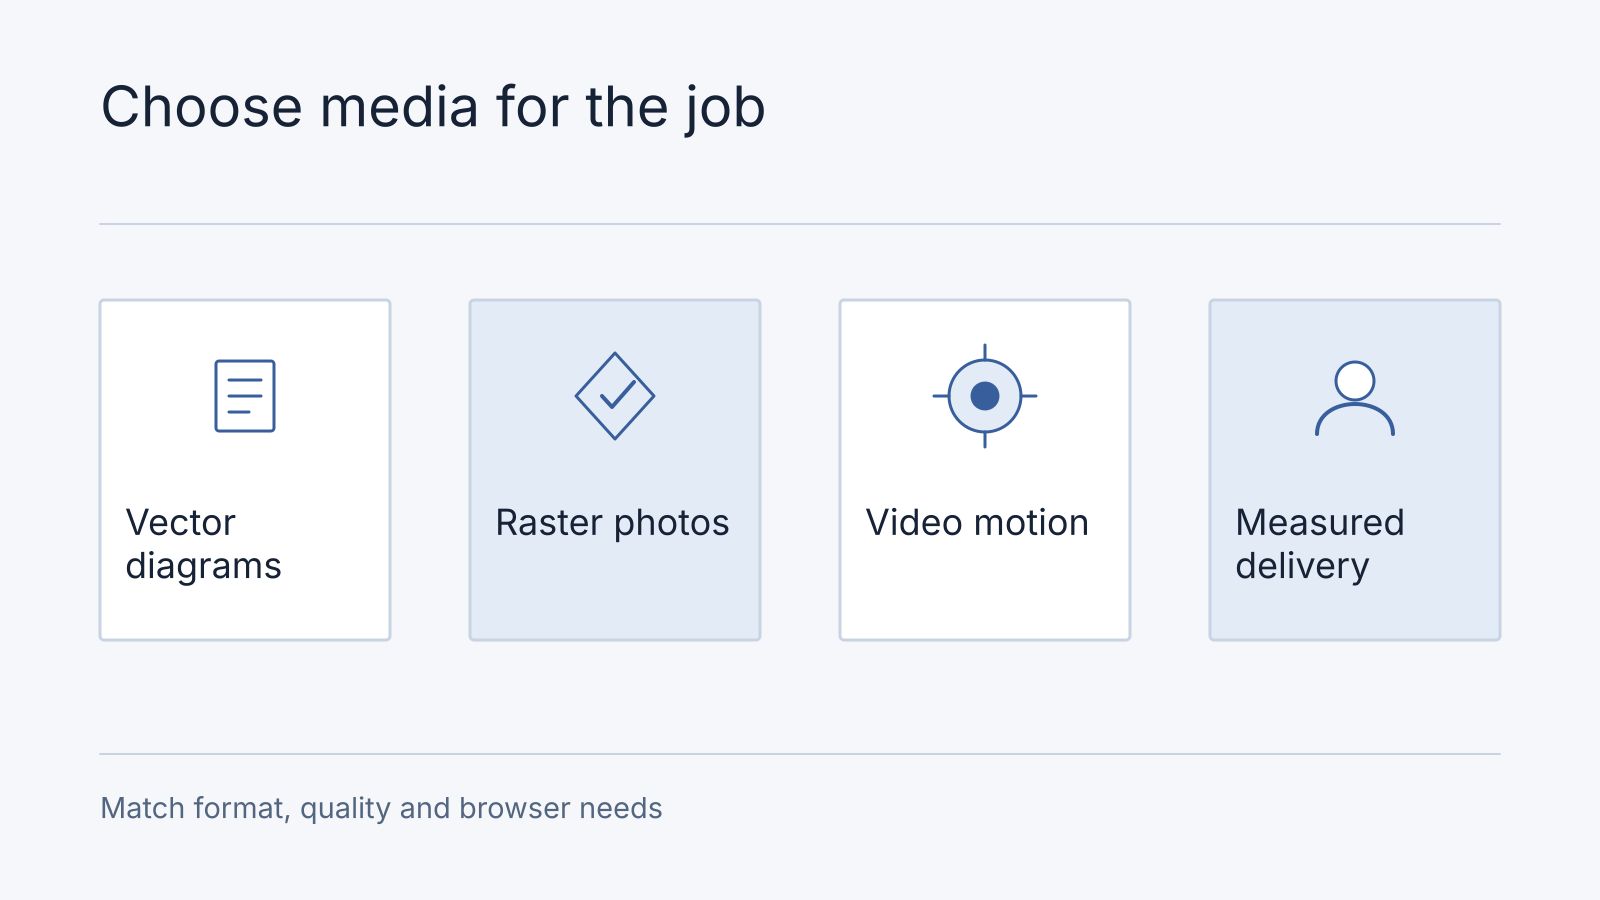Click the checkmark inside the diamond icon
This screenshot has width=1600, height=900.
(618, 395)
